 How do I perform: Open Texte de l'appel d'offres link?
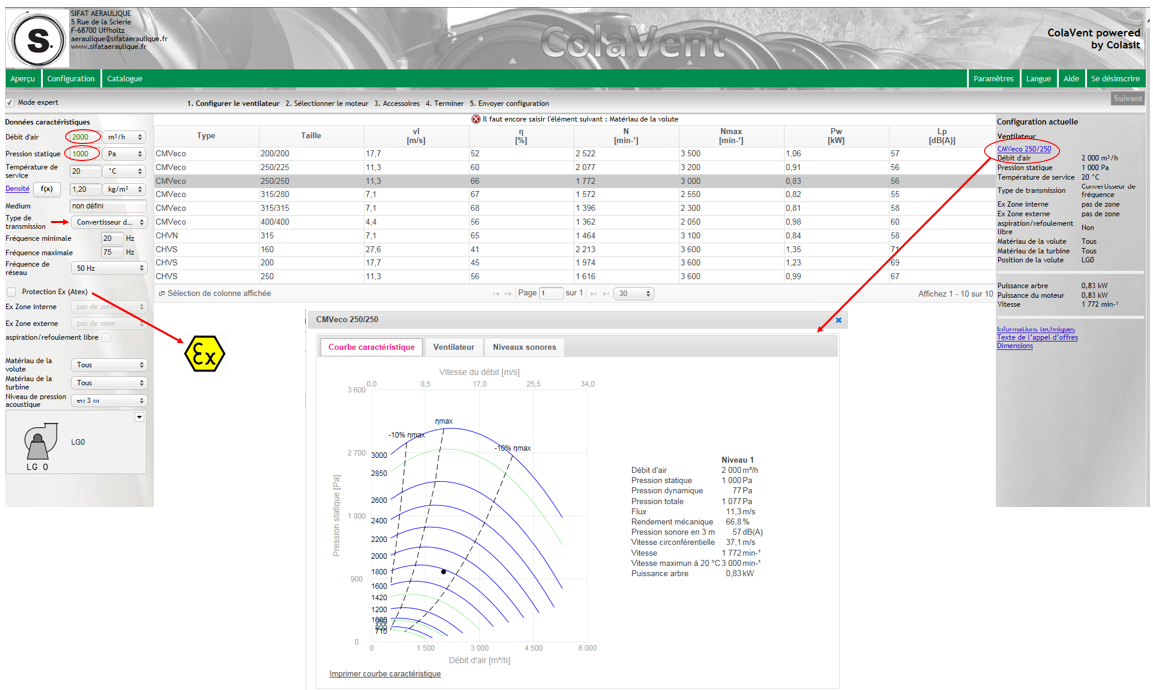(x=1038, y=338)
